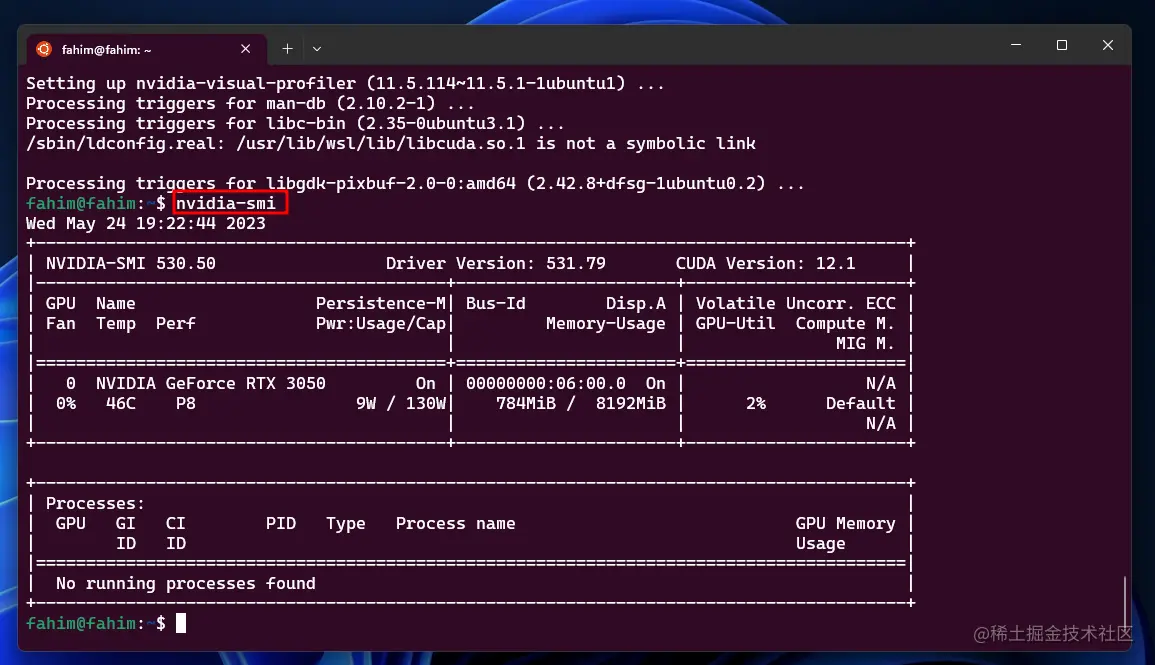Click the 'CUDA Version: 12.1' text
1155x665 pixels.
[x=765, y=263]
